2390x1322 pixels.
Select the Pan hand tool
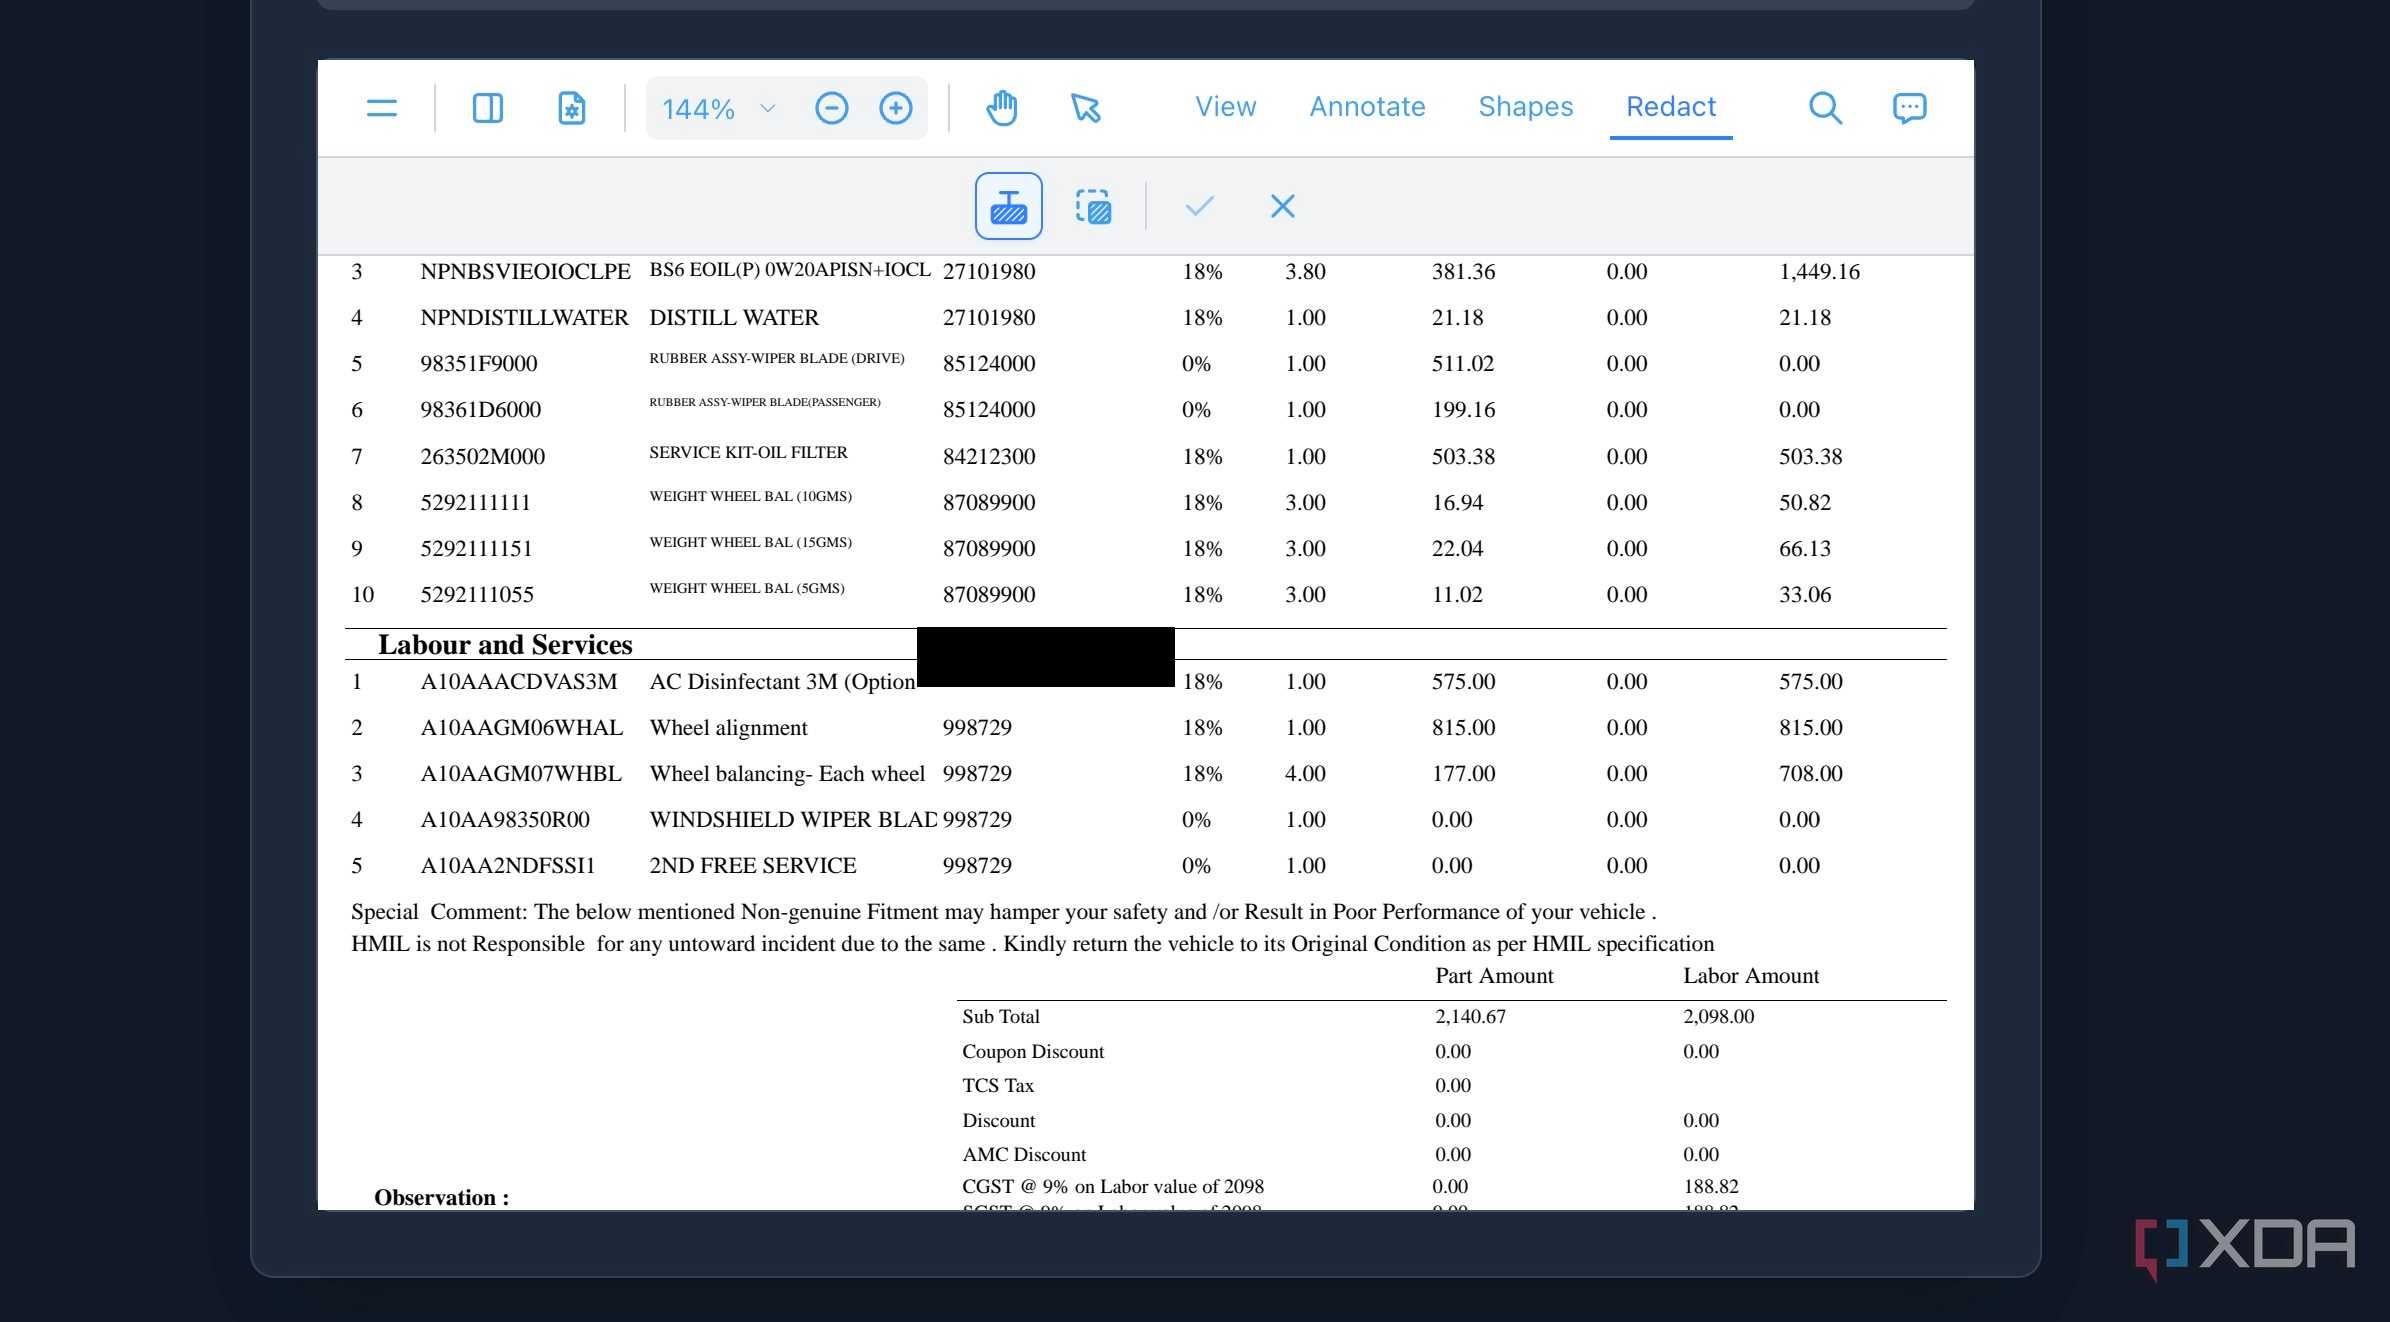(x=1001, y=107)
